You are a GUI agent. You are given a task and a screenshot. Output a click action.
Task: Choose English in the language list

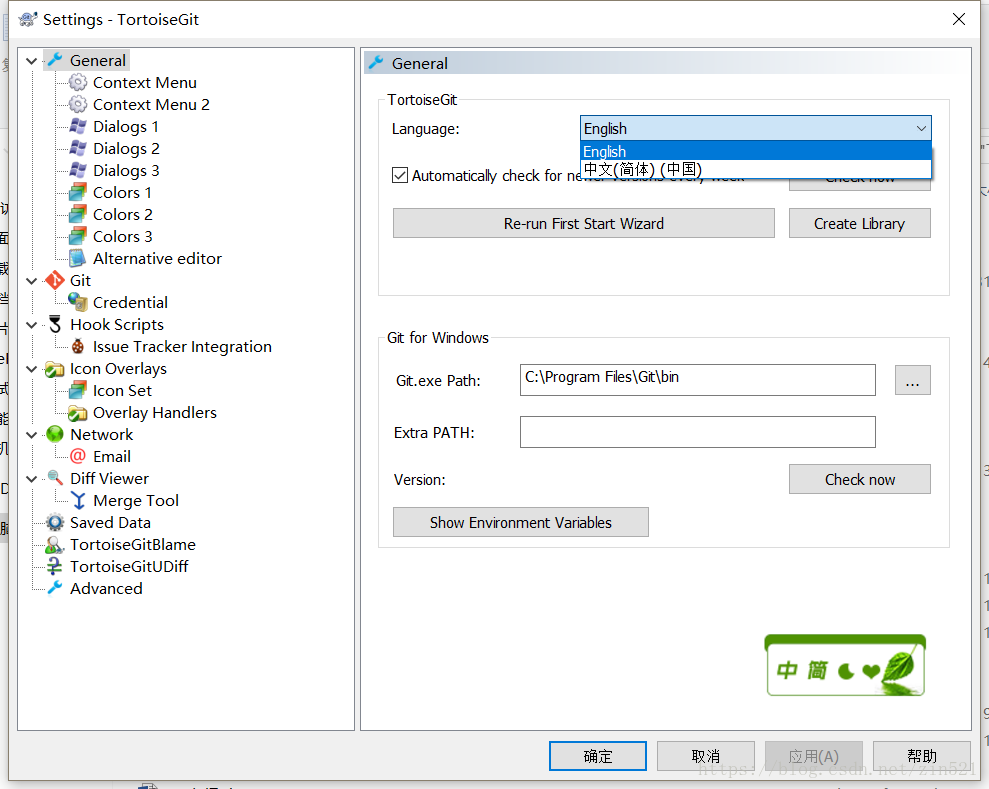(x=755, y=151)
